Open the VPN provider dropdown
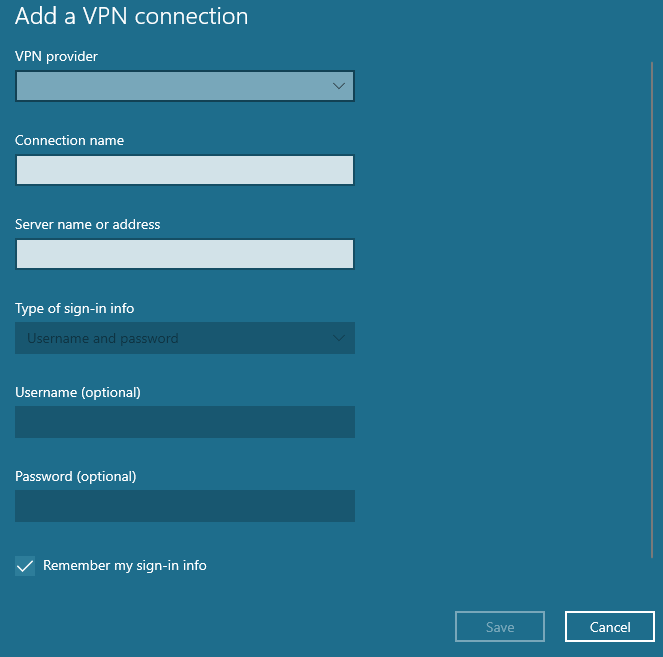This screenshot has width=663, height=657. [x=184, y=87]
